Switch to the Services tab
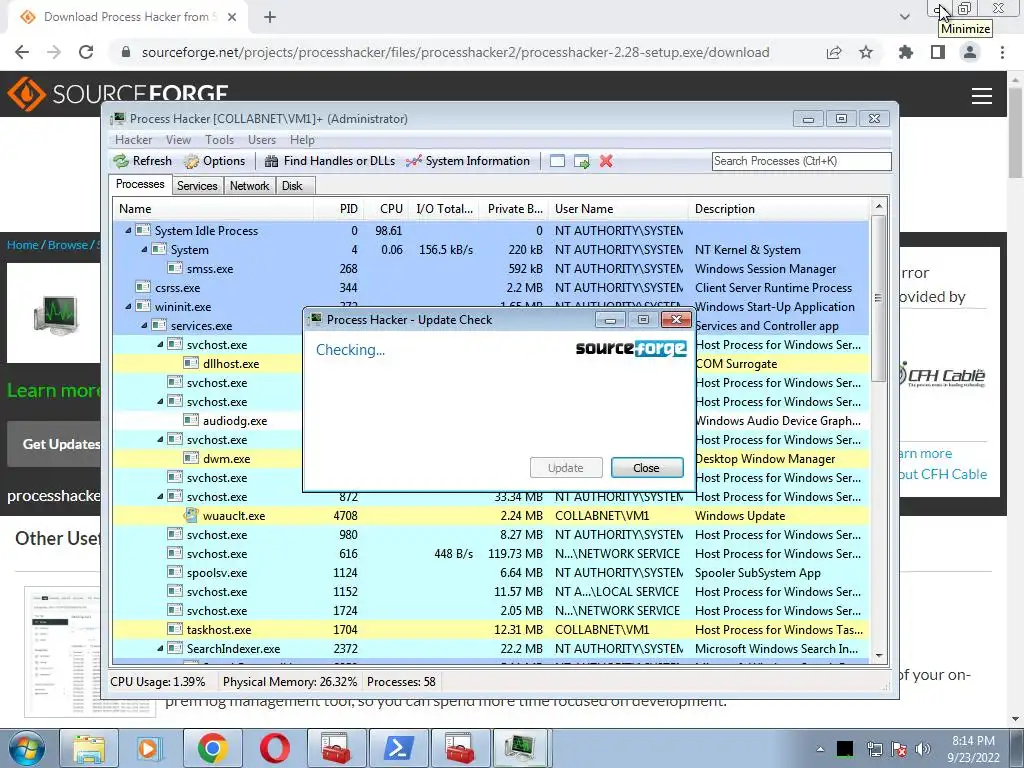The width and height of the screenshot is (1024, 768). point(197,186)
